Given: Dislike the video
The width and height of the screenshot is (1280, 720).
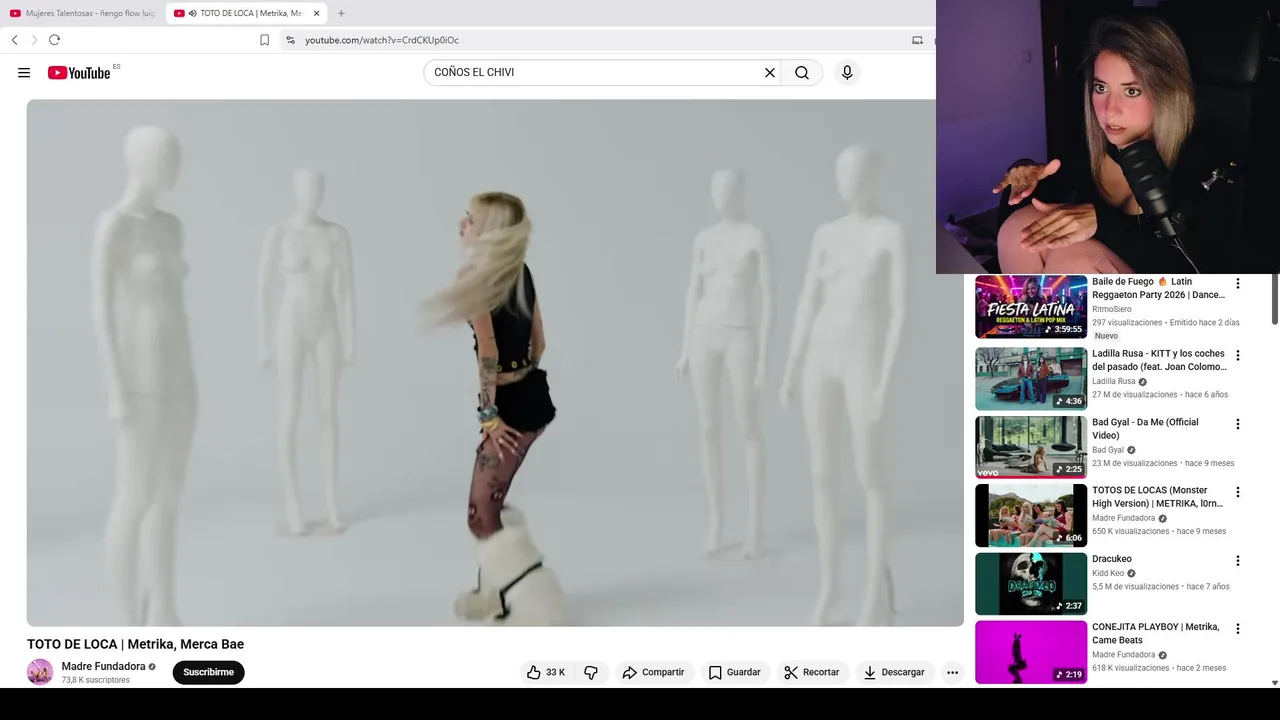Looking at the screenshot, I should (x=591, y=672).
